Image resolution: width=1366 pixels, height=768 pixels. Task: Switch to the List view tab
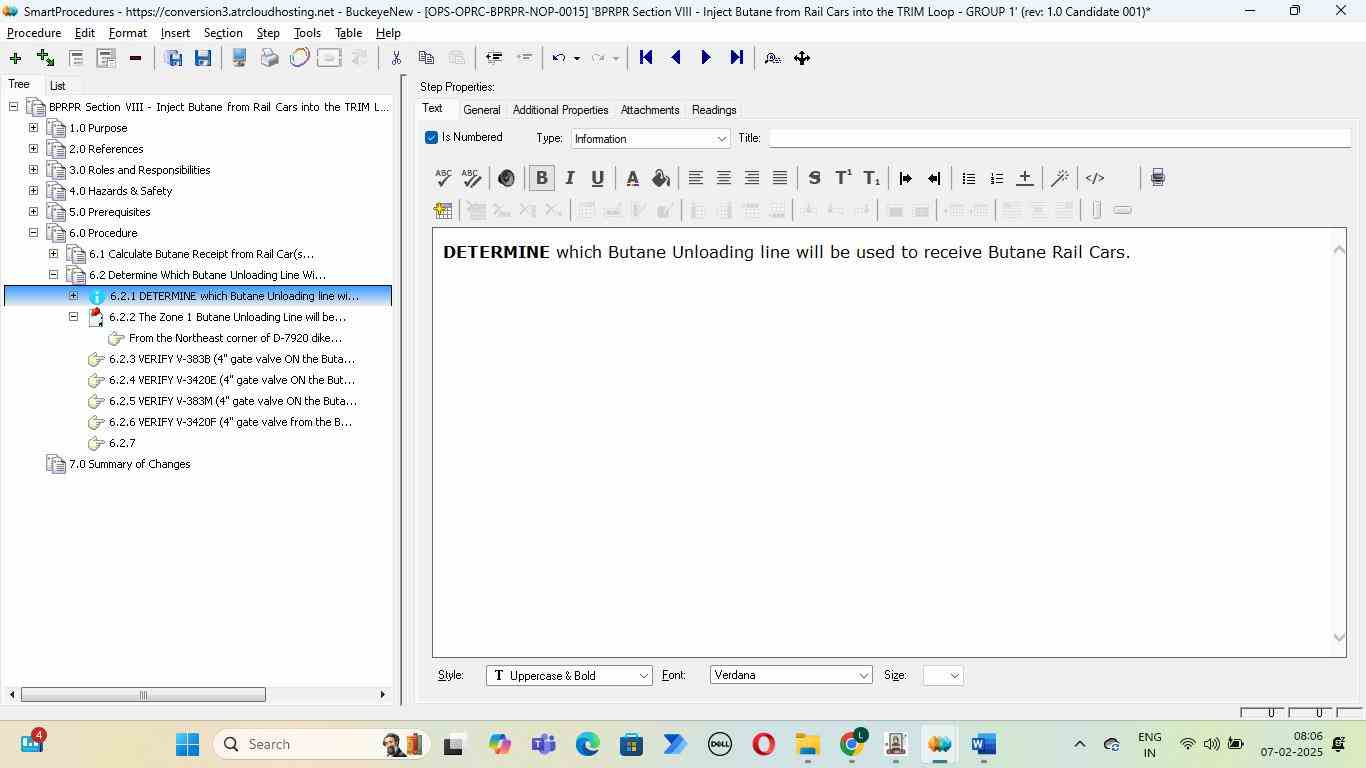pos(58,86)
